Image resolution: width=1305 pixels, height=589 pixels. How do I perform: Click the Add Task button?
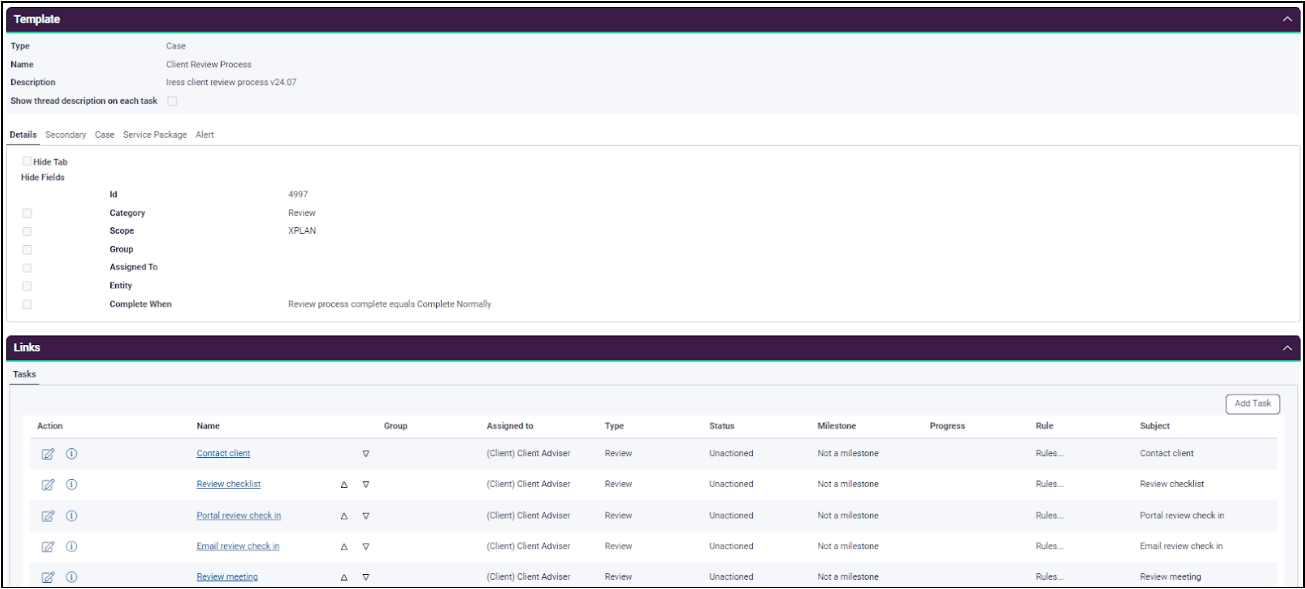(x=1252, y=403)
